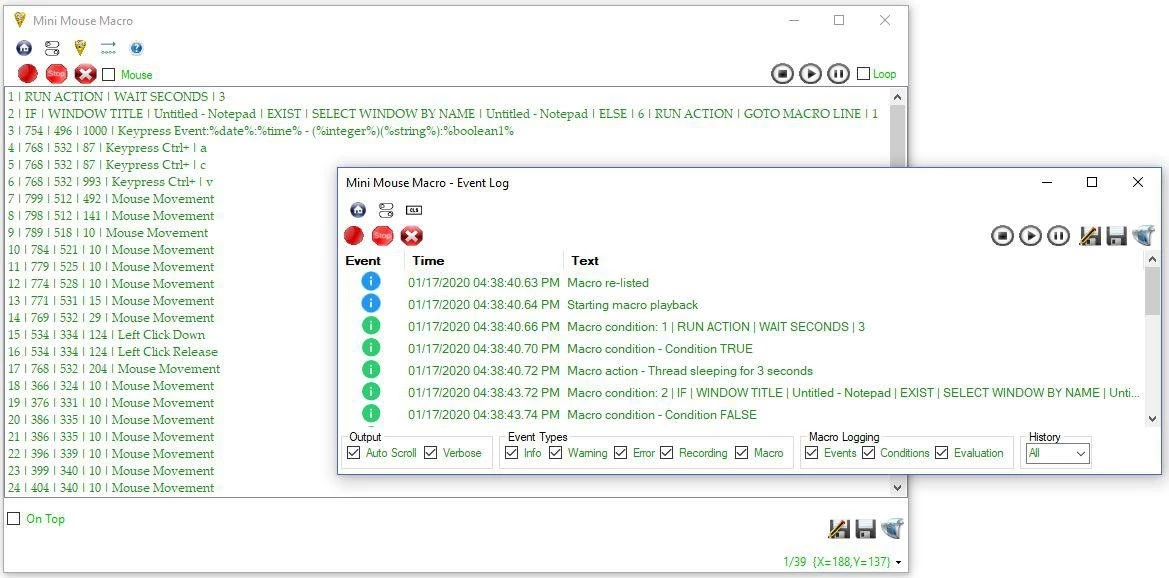Click the CLS clear icon in Event Log
The image size is (1169, 578).
click(x=414, y=210)
